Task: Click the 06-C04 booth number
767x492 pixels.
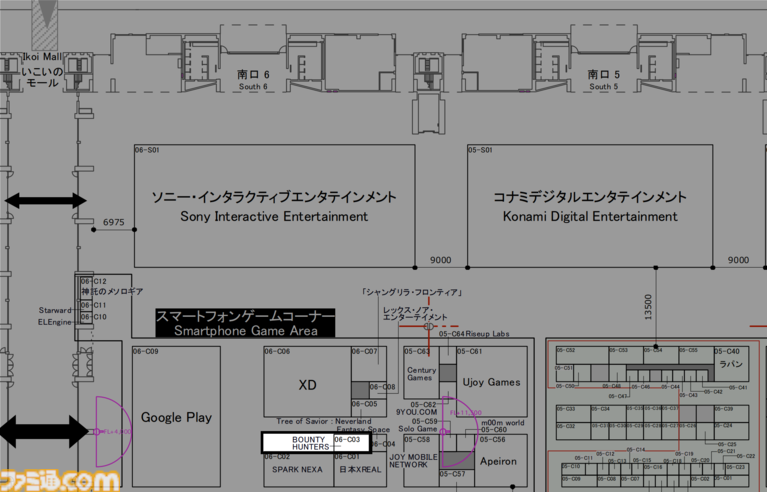Action: click(383, 444)
